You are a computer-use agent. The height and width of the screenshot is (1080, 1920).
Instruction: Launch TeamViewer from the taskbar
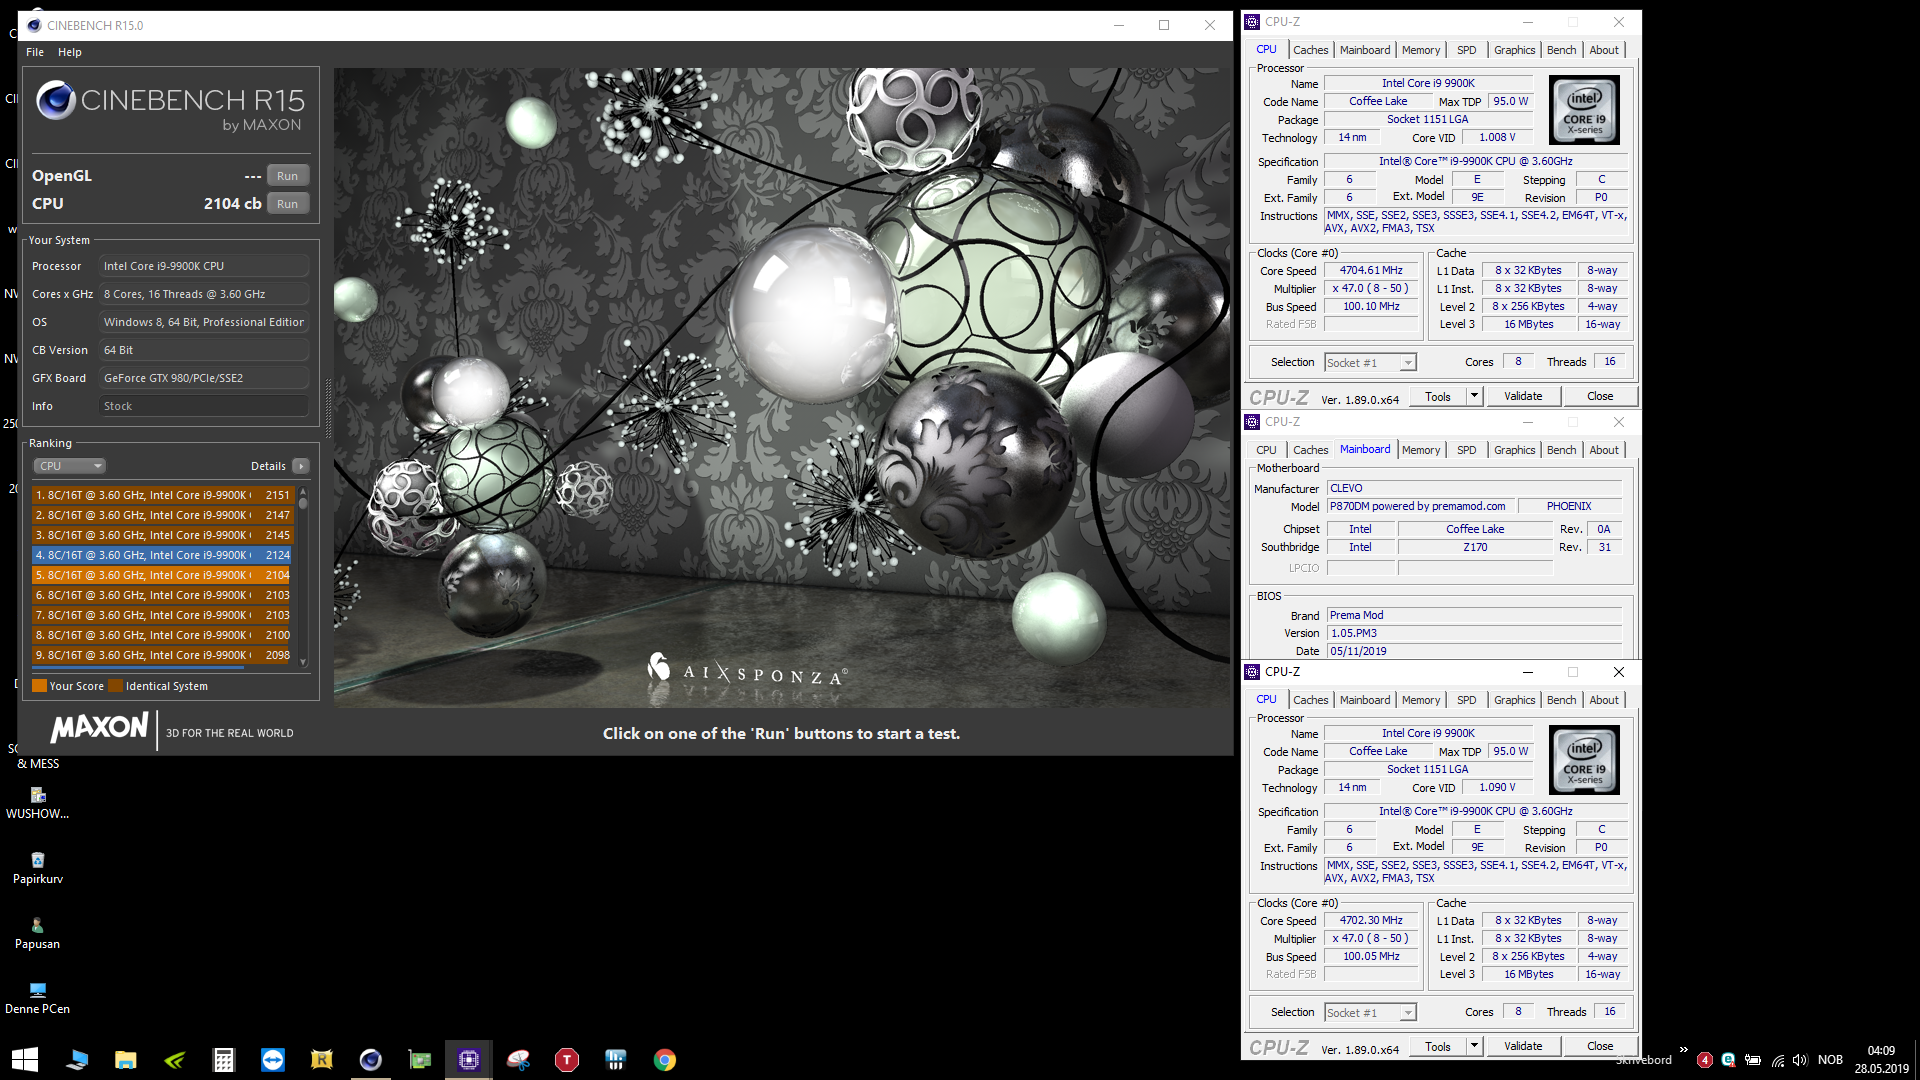tap(272, 1060)
